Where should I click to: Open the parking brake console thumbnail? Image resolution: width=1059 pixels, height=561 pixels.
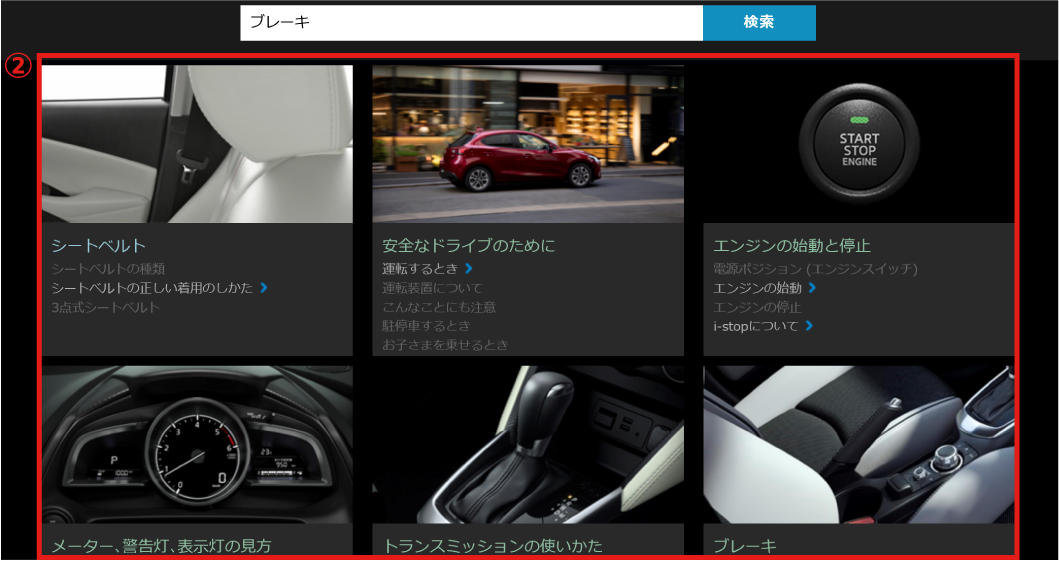(x=858, y=446)
